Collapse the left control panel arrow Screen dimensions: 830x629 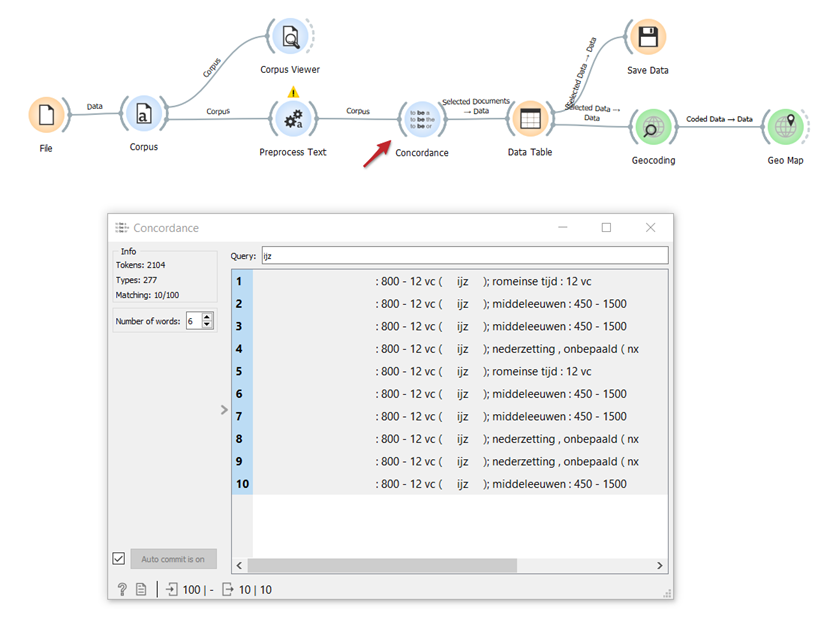(x=224, y=410)
